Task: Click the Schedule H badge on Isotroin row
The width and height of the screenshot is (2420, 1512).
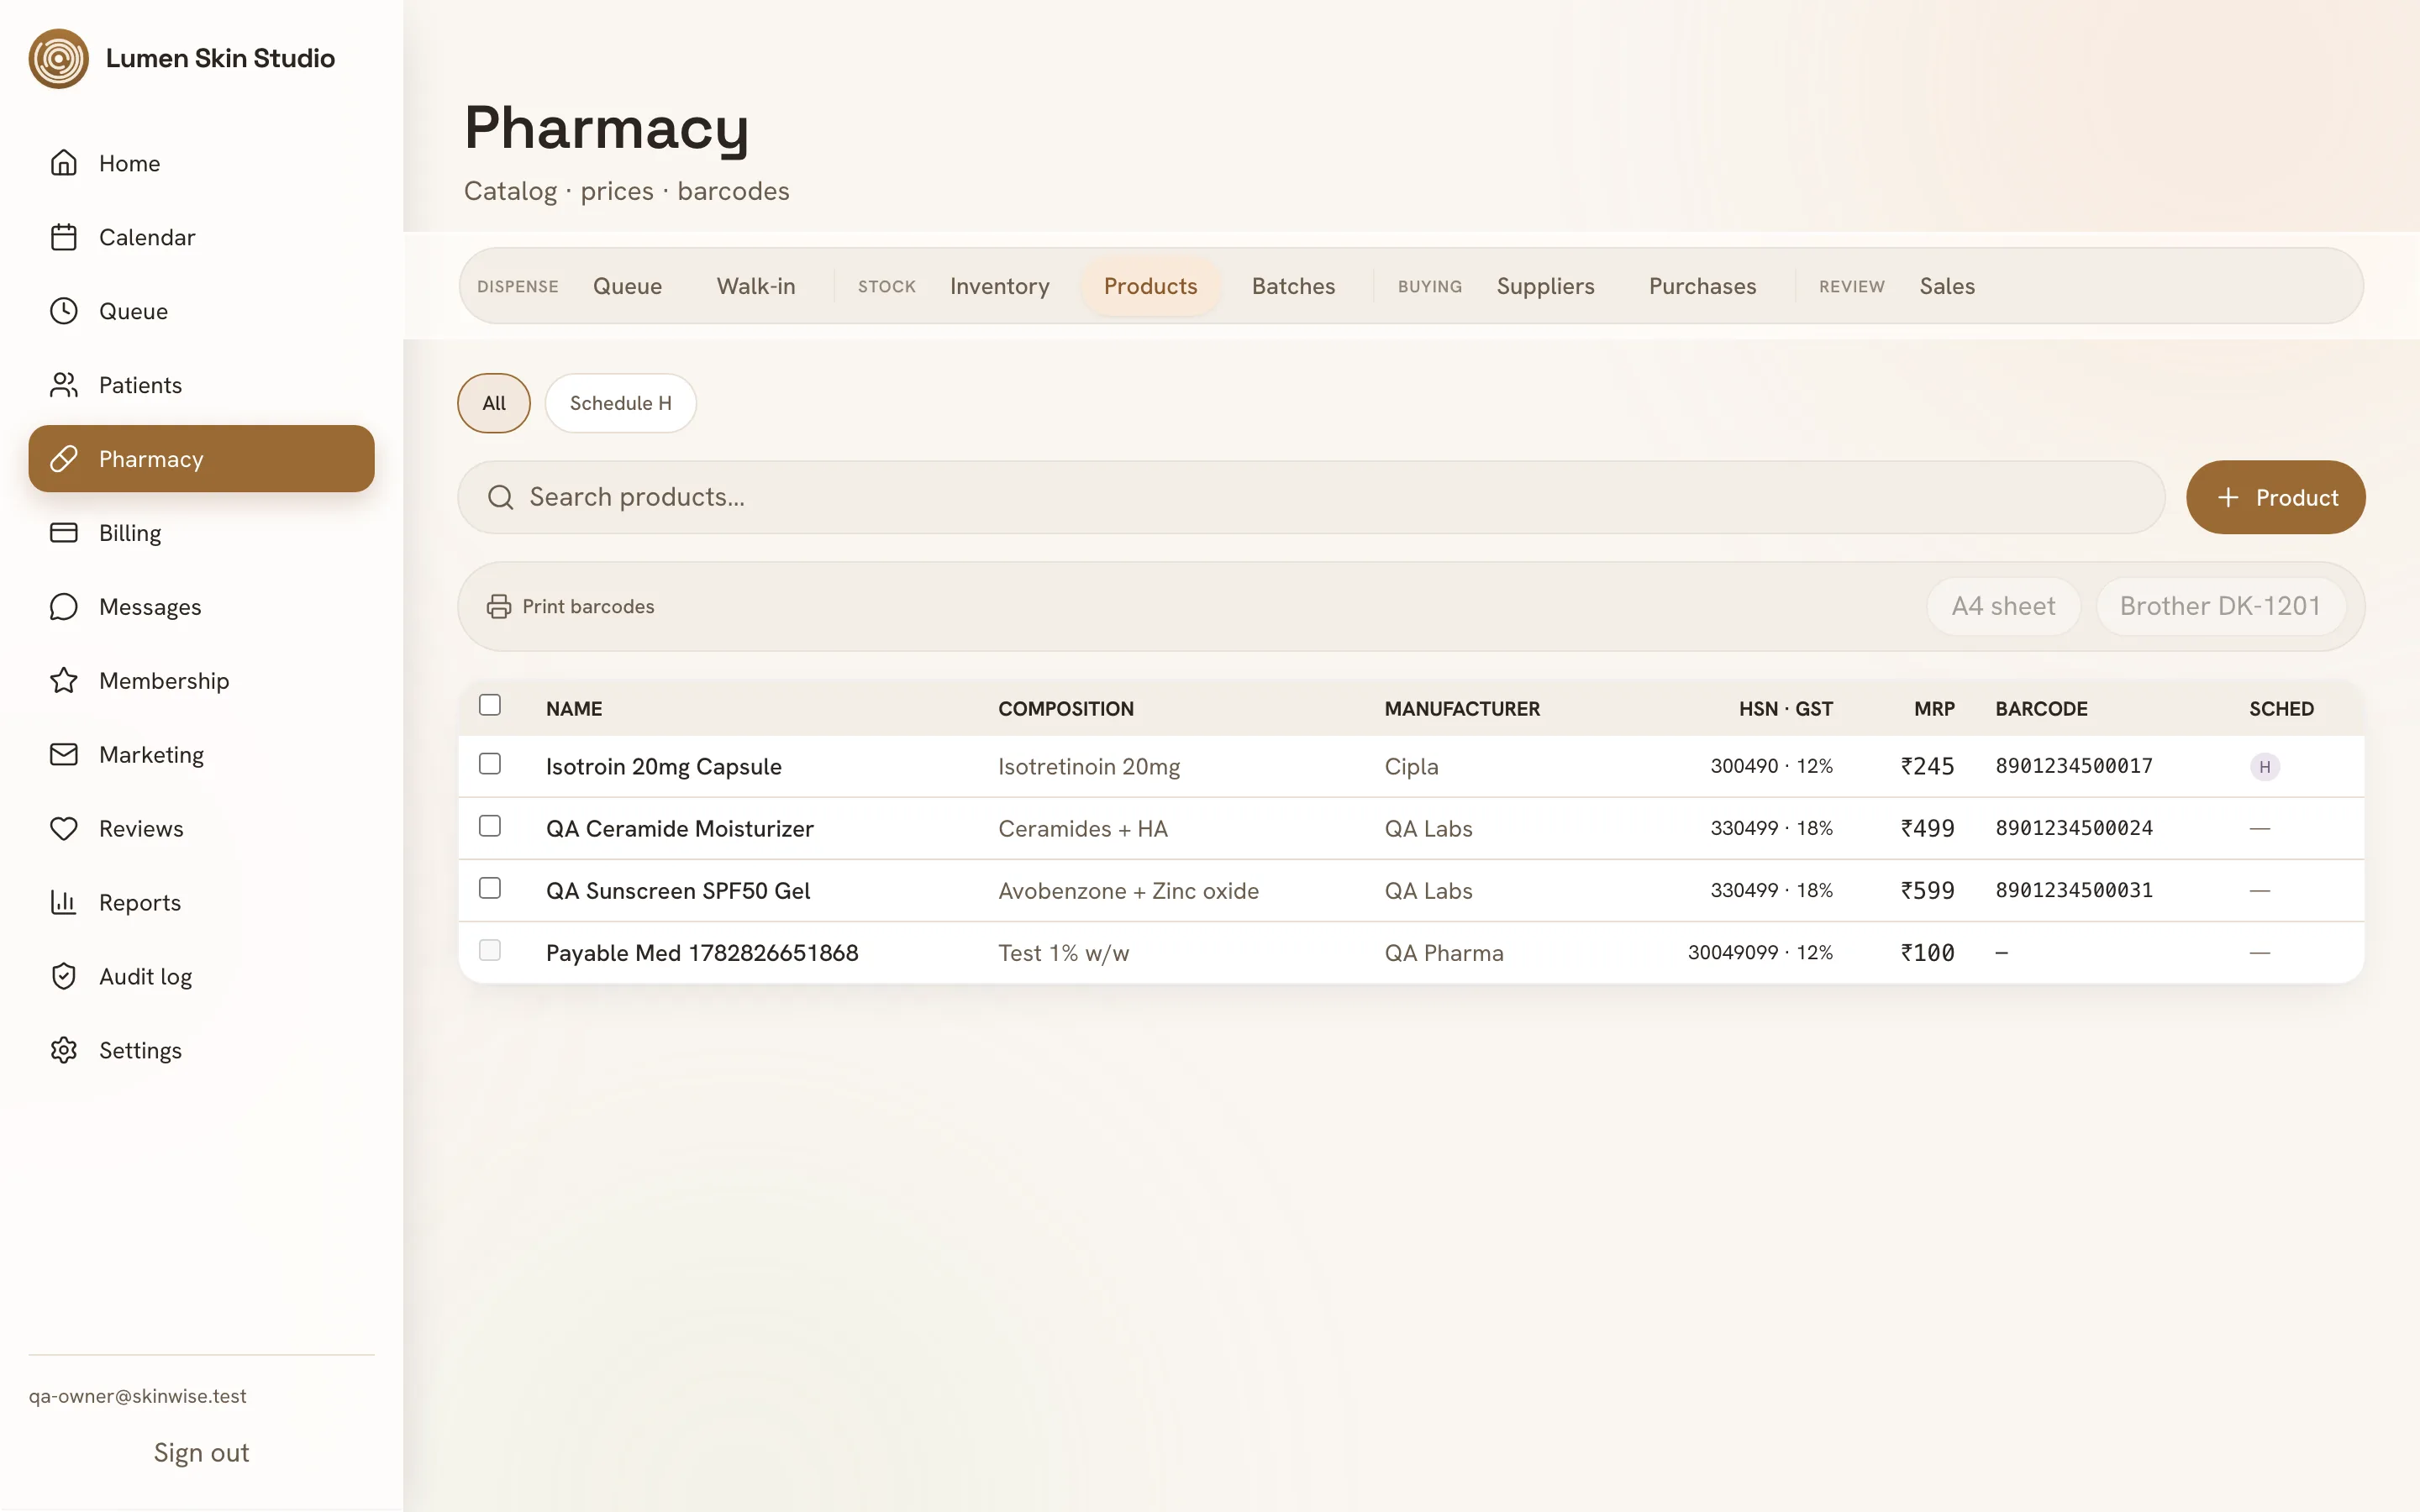Action: click(2265, 767)
